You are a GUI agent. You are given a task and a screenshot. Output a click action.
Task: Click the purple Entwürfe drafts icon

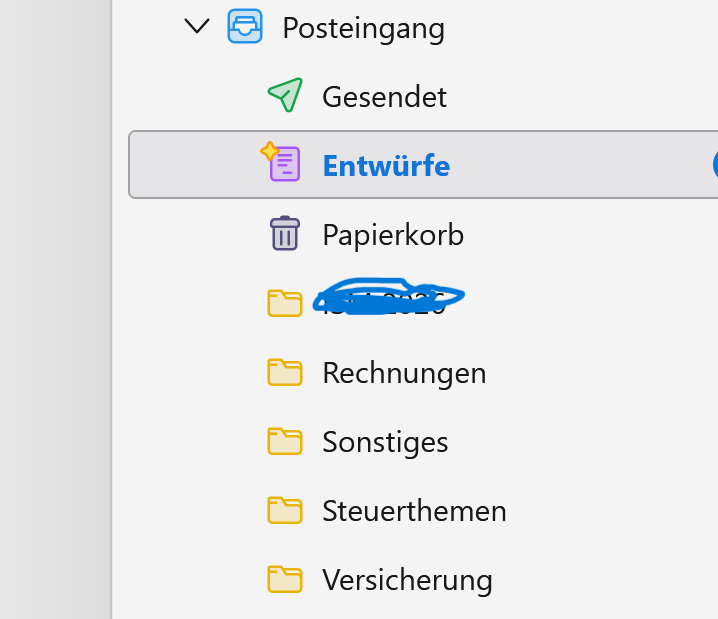283,163
